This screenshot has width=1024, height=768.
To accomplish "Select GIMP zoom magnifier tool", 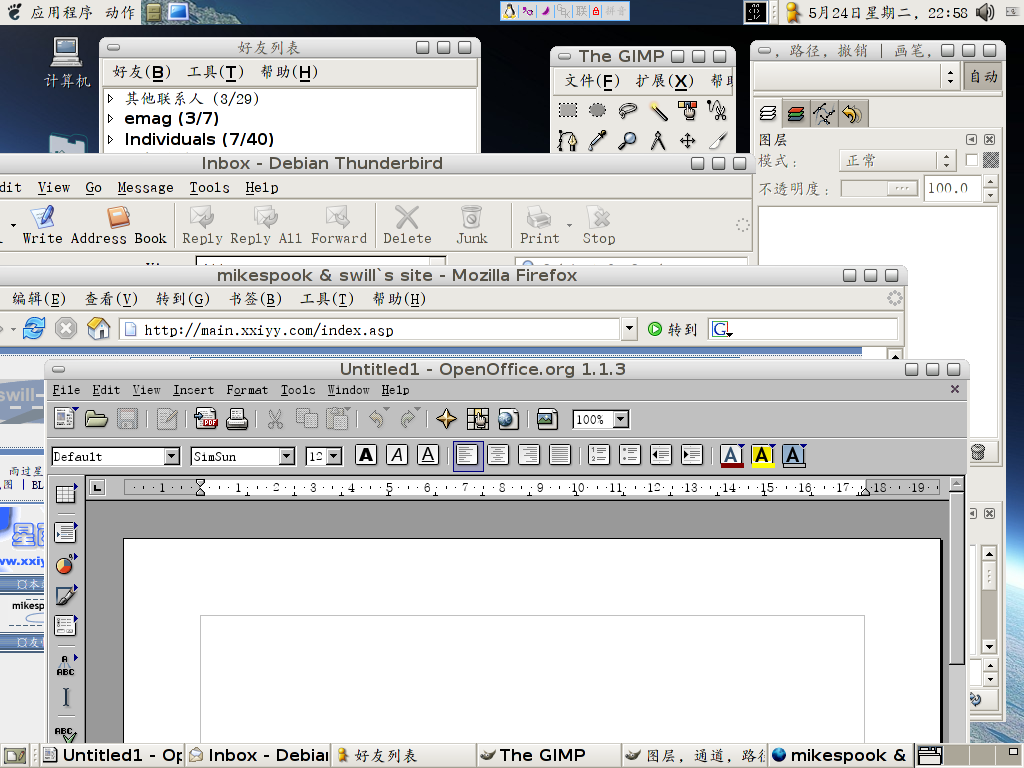I will [627, 140].
